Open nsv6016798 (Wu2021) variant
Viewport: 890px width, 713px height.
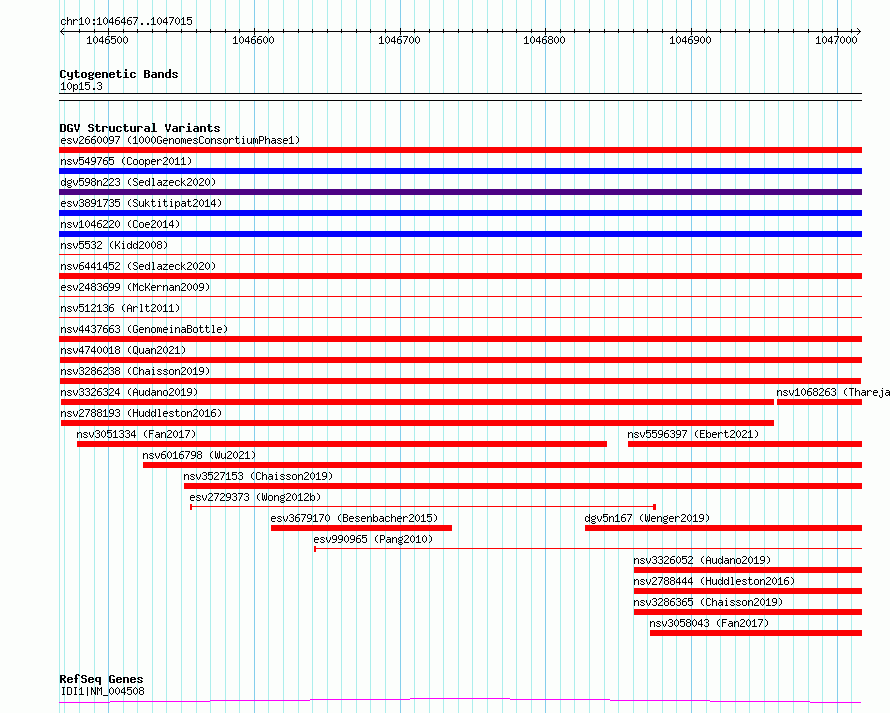[199, 455]
